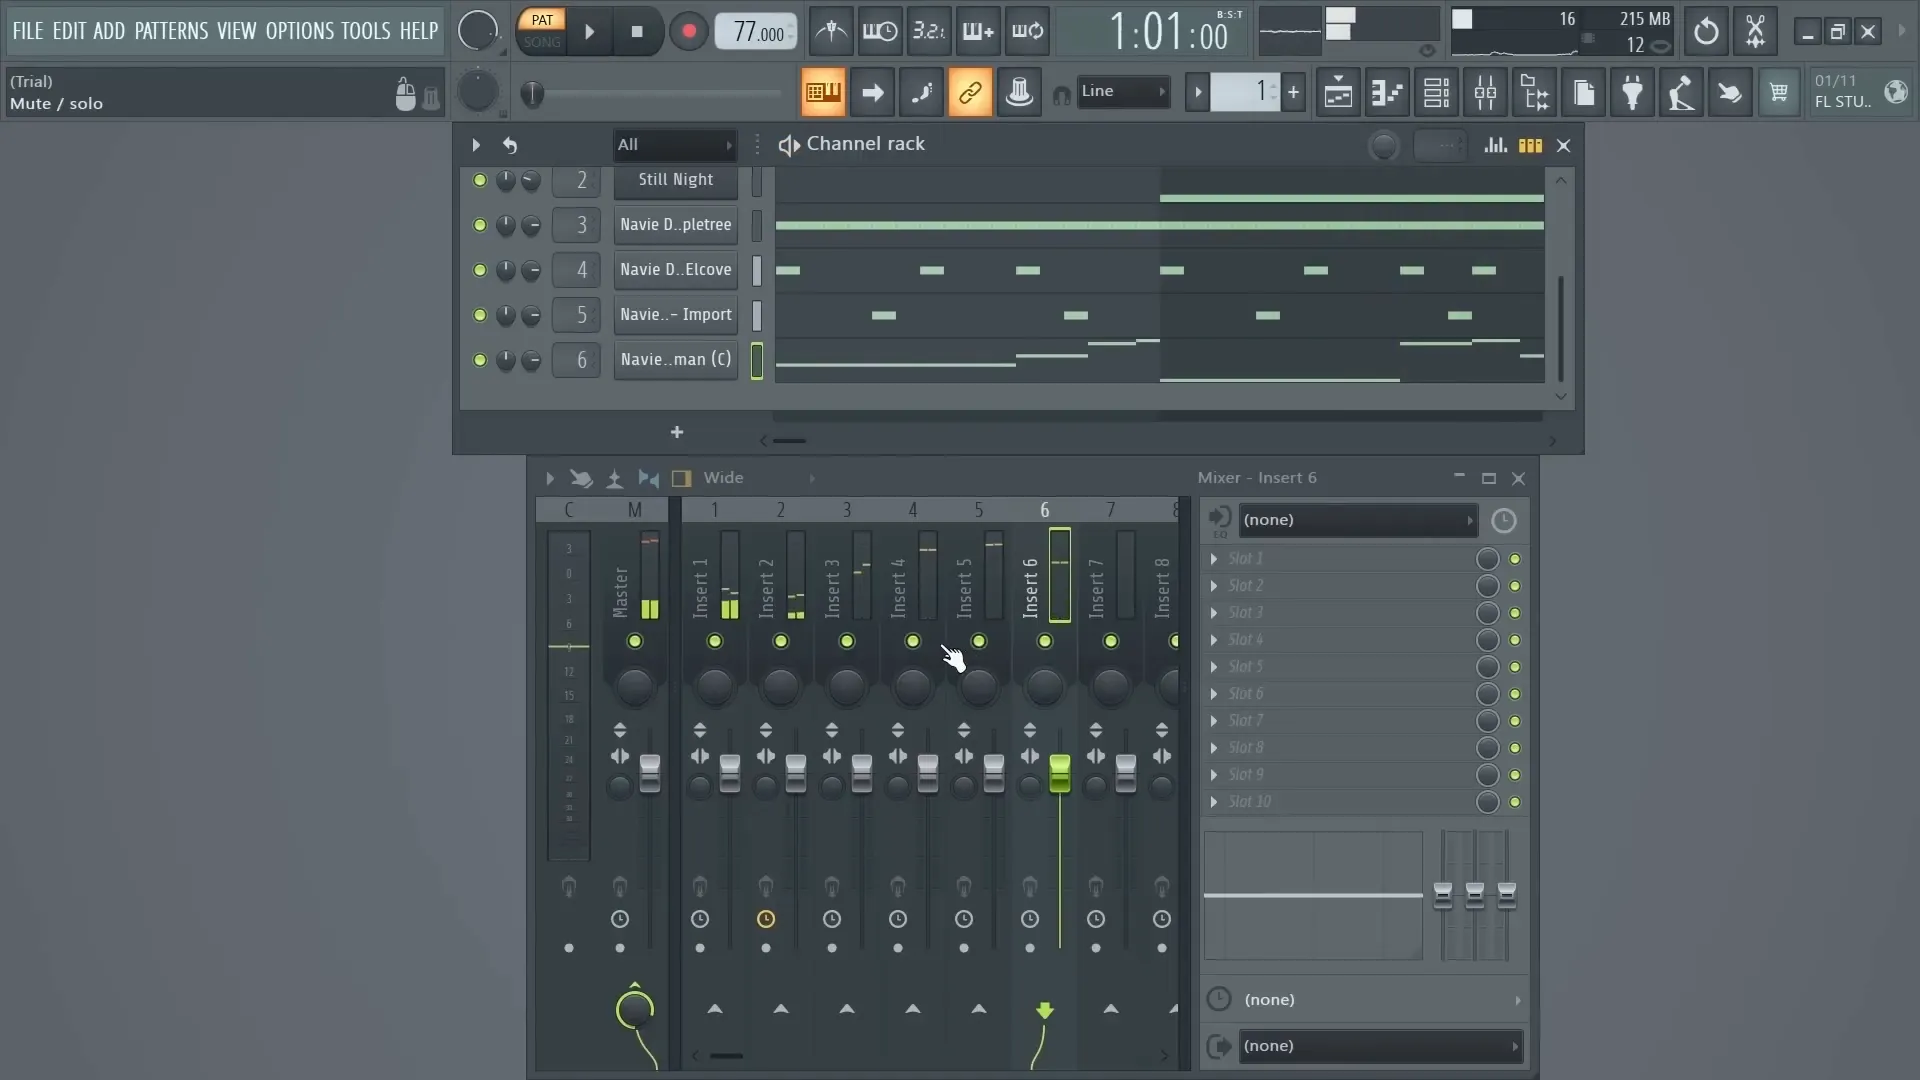
Task: Open the OPTIONS menu
Action: (x=300, y=31)
